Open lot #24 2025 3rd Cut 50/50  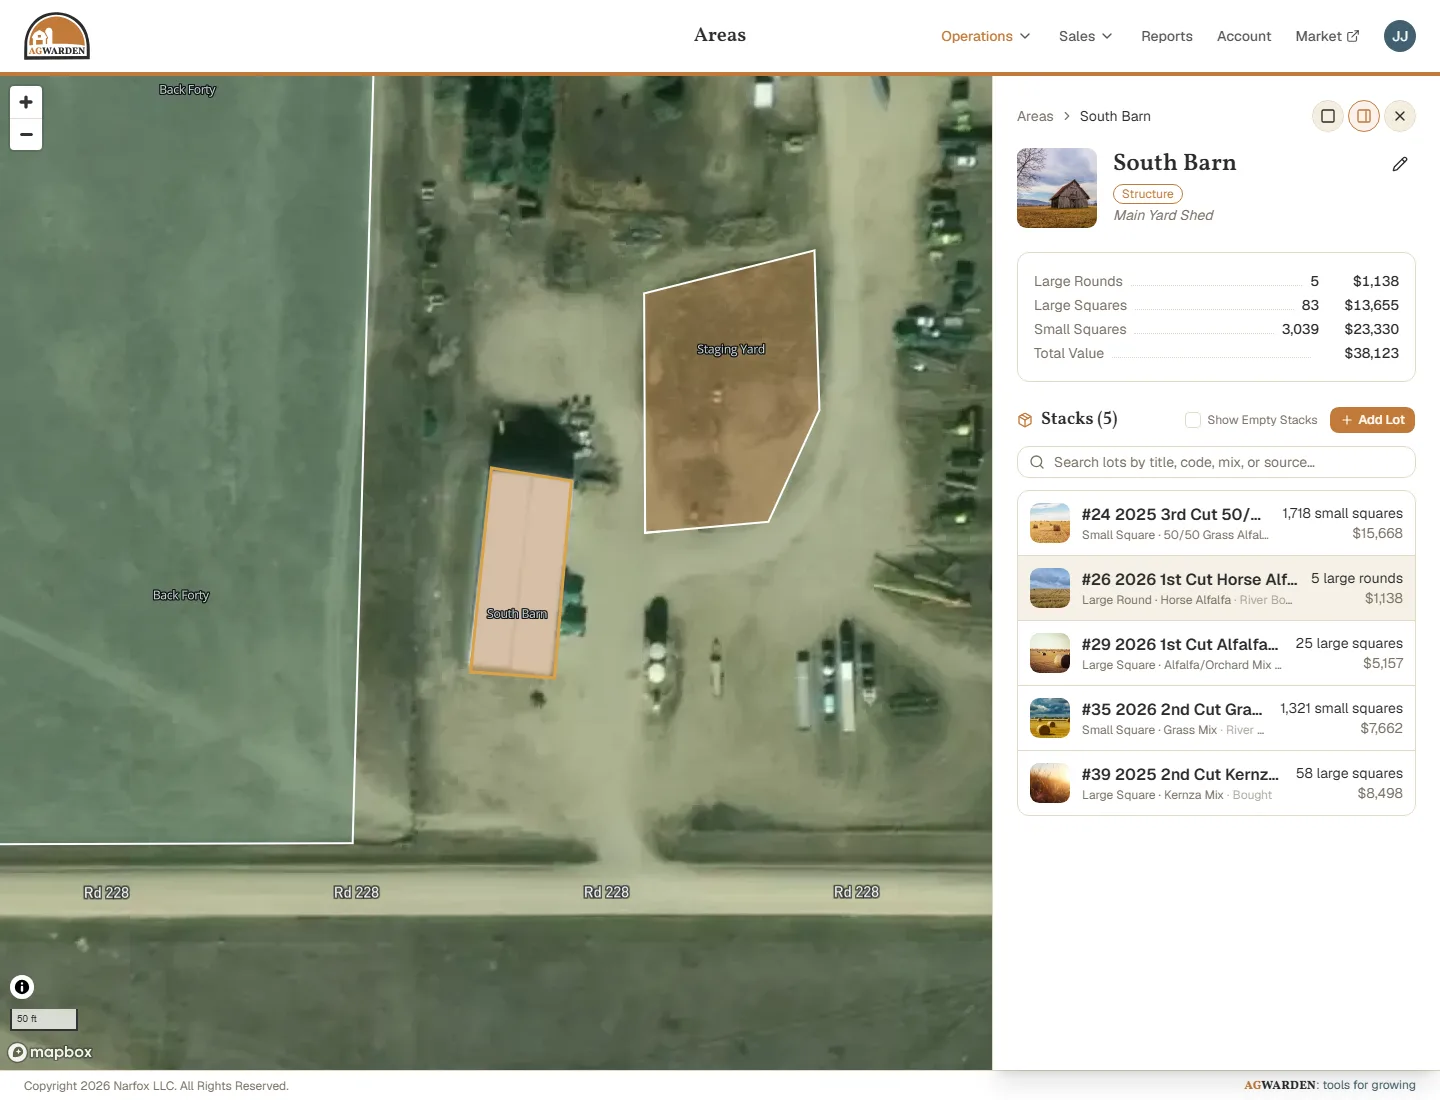(x=1216, y=523)
